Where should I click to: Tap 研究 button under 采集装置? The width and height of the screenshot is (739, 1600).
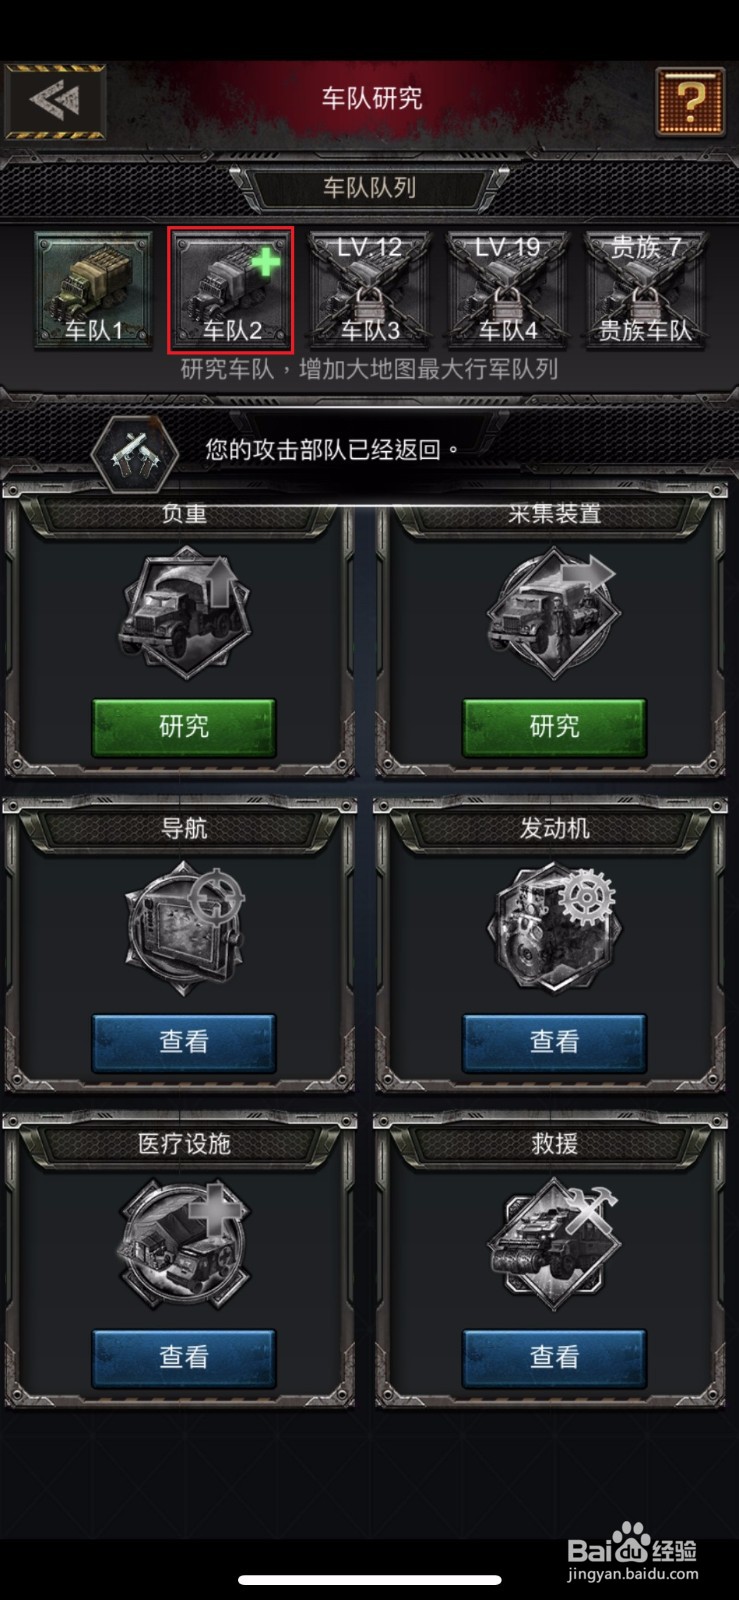[x=554, y=727]
